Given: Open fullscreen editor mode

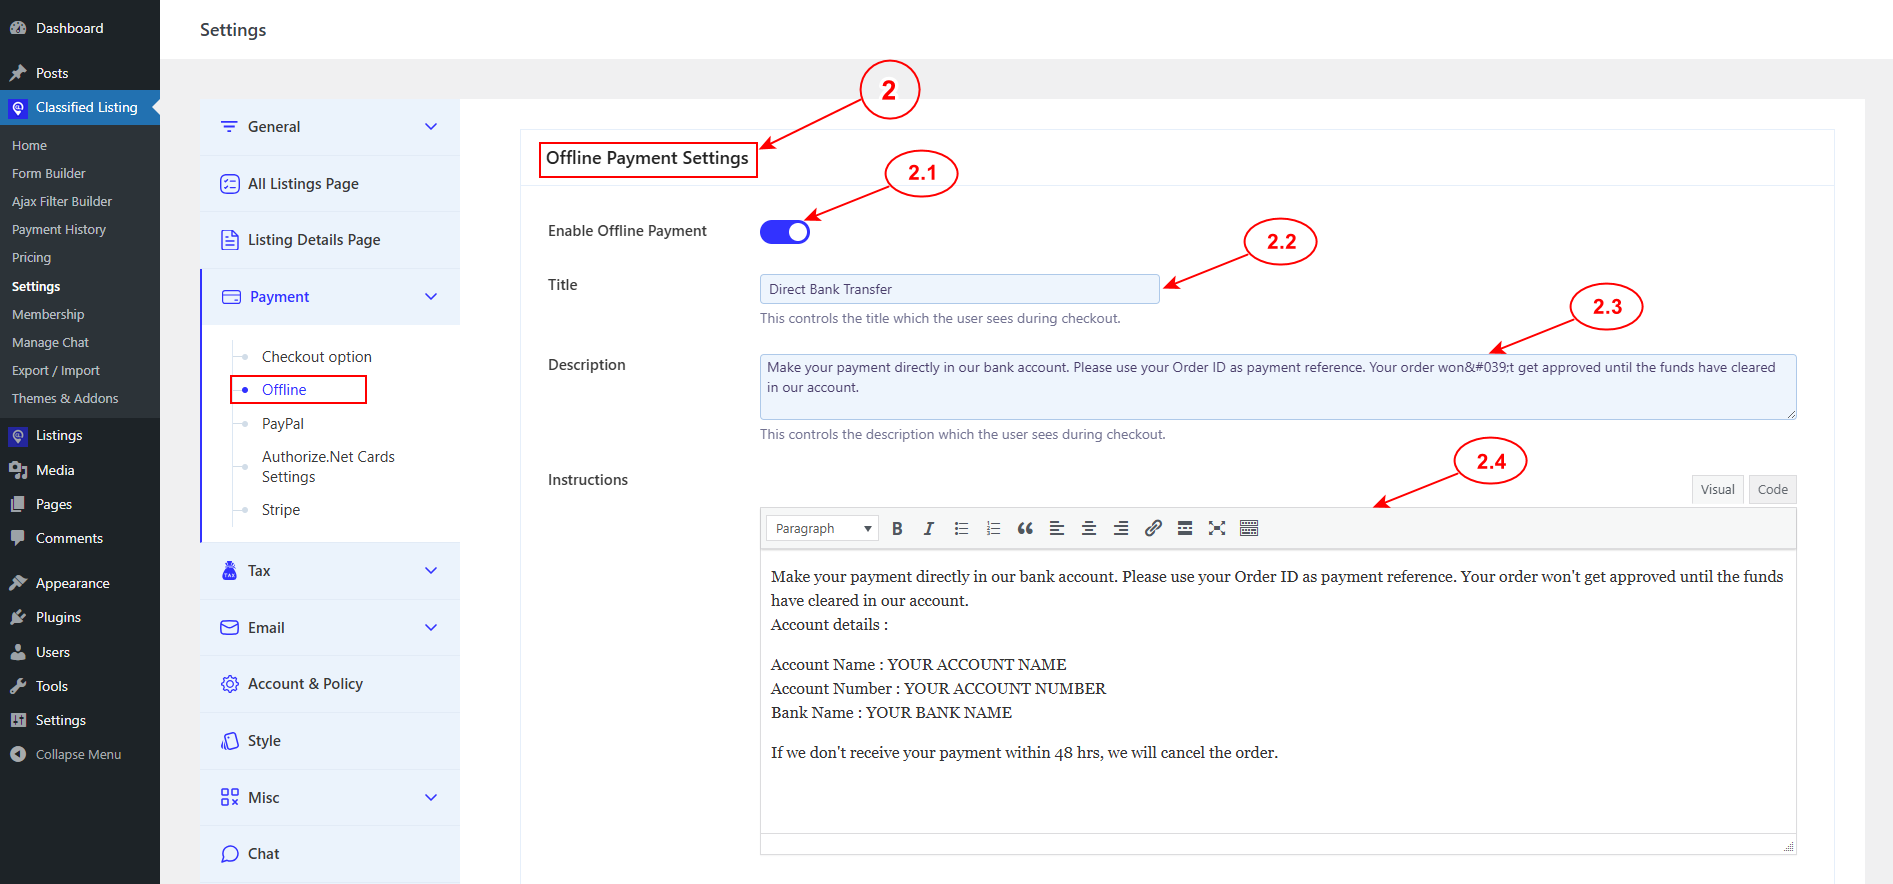Looking at the screenshot, I should point(1217,528).
